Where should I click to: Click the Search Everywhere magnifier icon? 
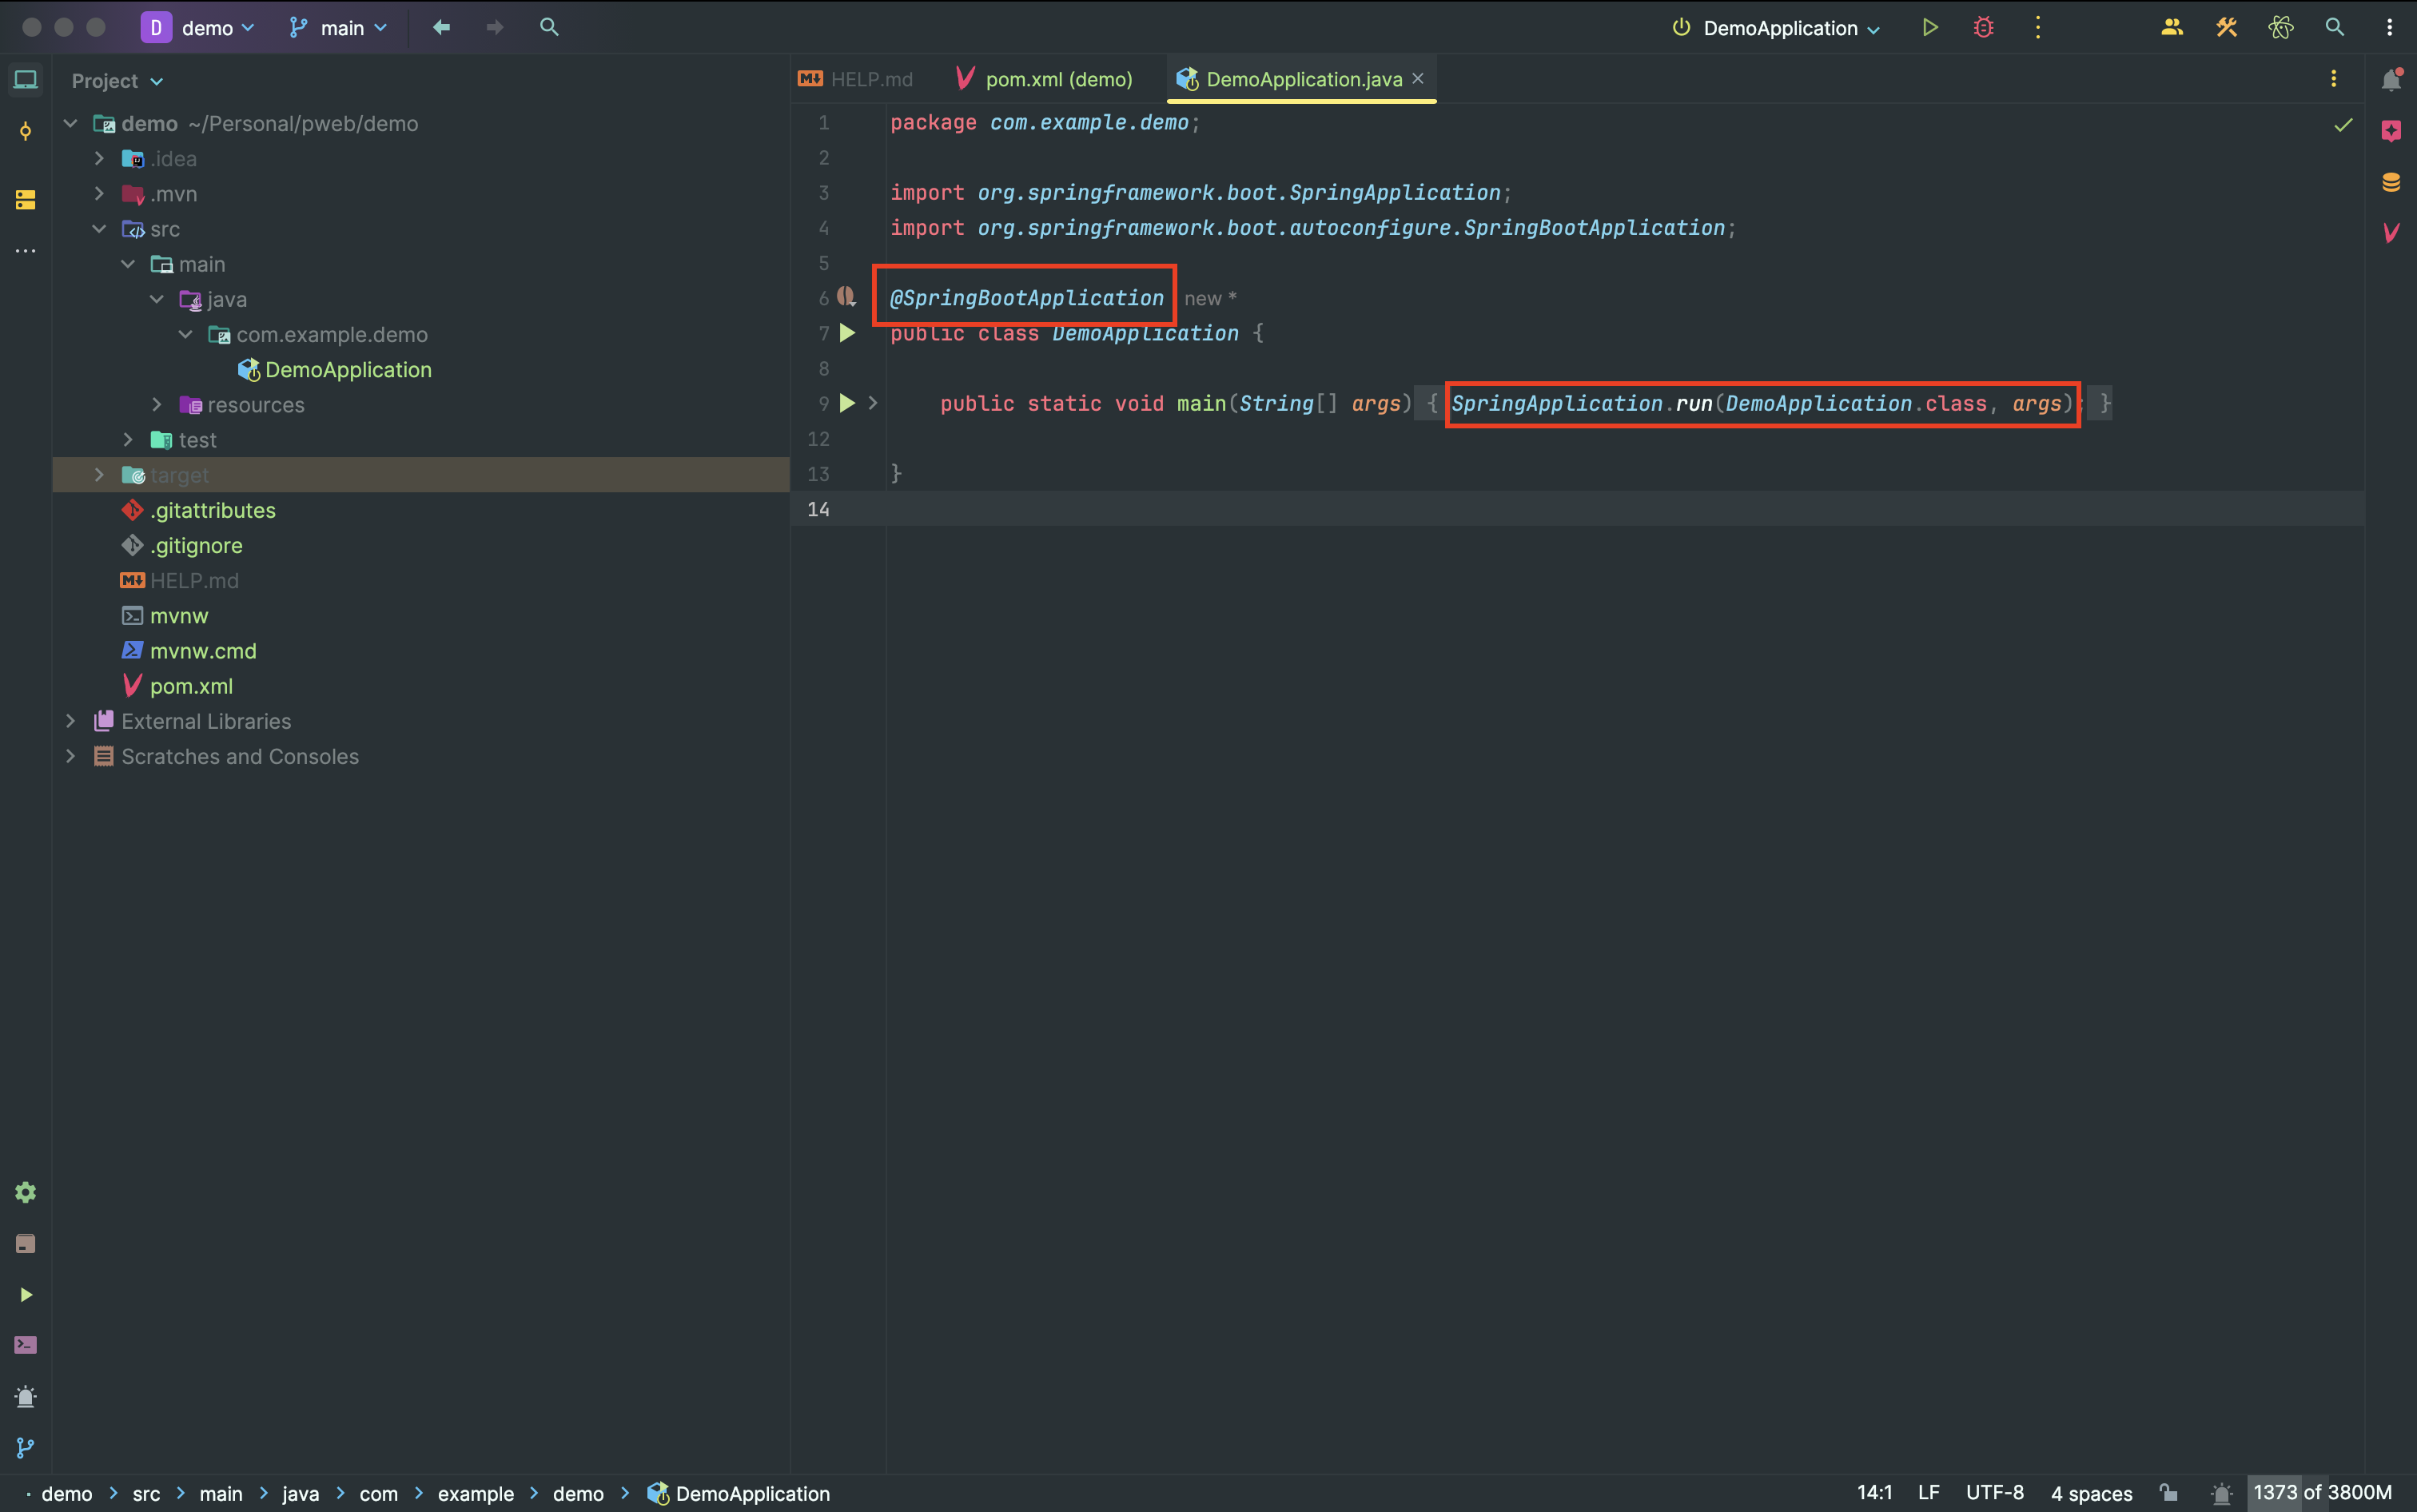(x=2334, y=27)
